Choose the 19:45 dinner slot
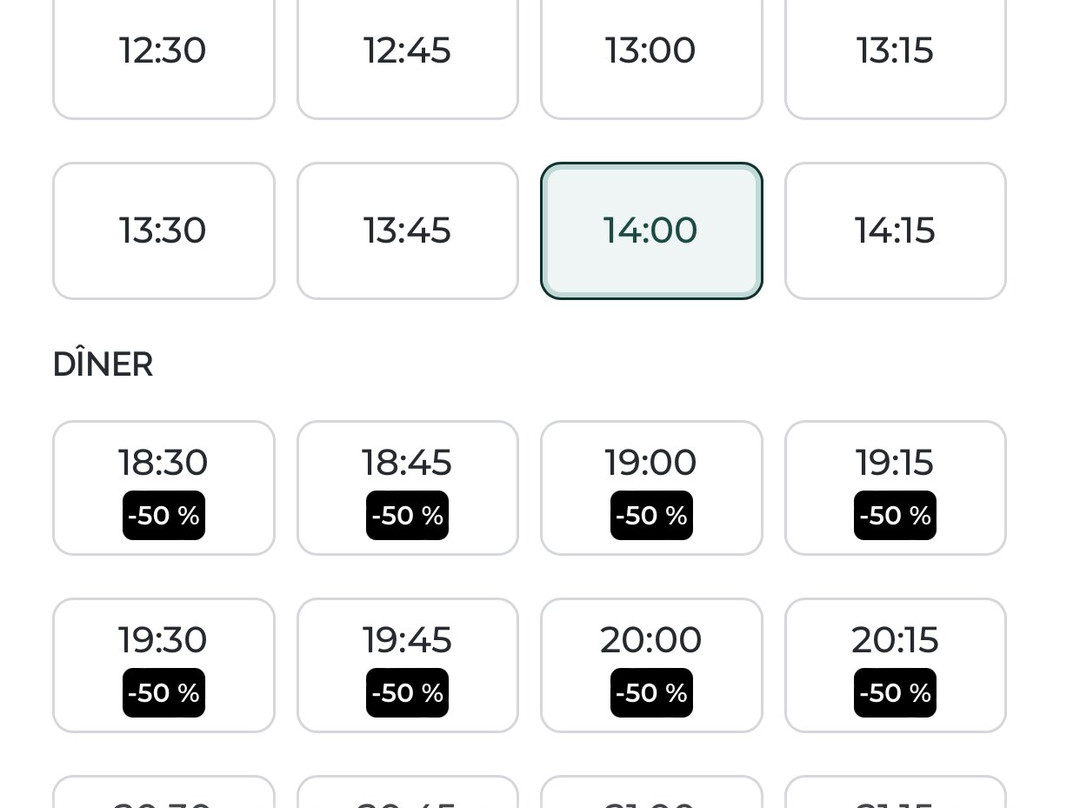This screenshot has height=808, width=1080. (408, 665)
